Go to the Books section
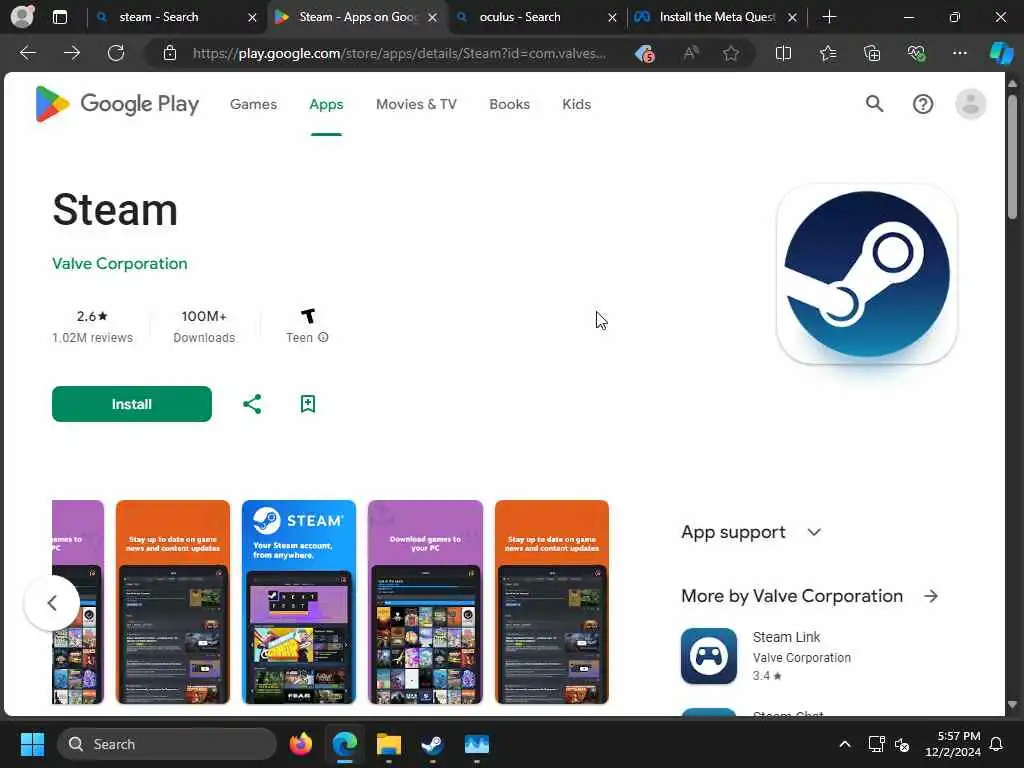The image size is (1024, 768). (509, 104)
